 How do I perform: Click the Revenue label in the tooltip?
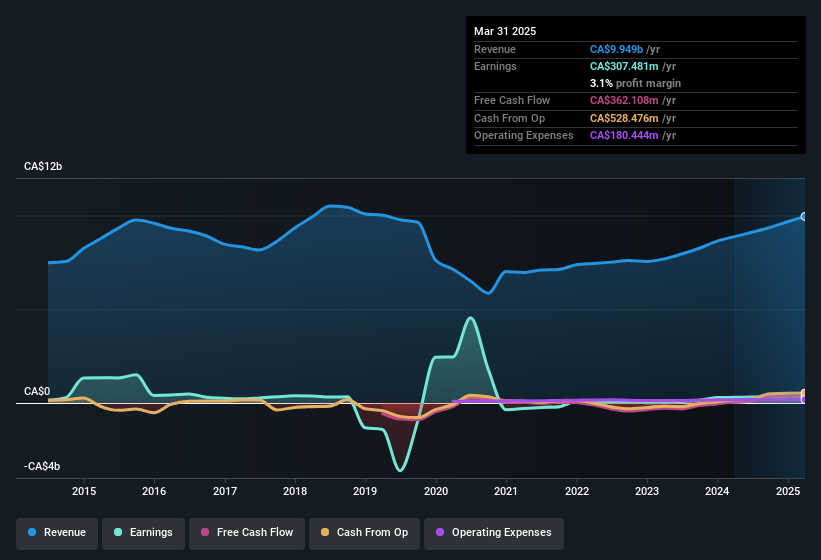[x=495, y=49]
